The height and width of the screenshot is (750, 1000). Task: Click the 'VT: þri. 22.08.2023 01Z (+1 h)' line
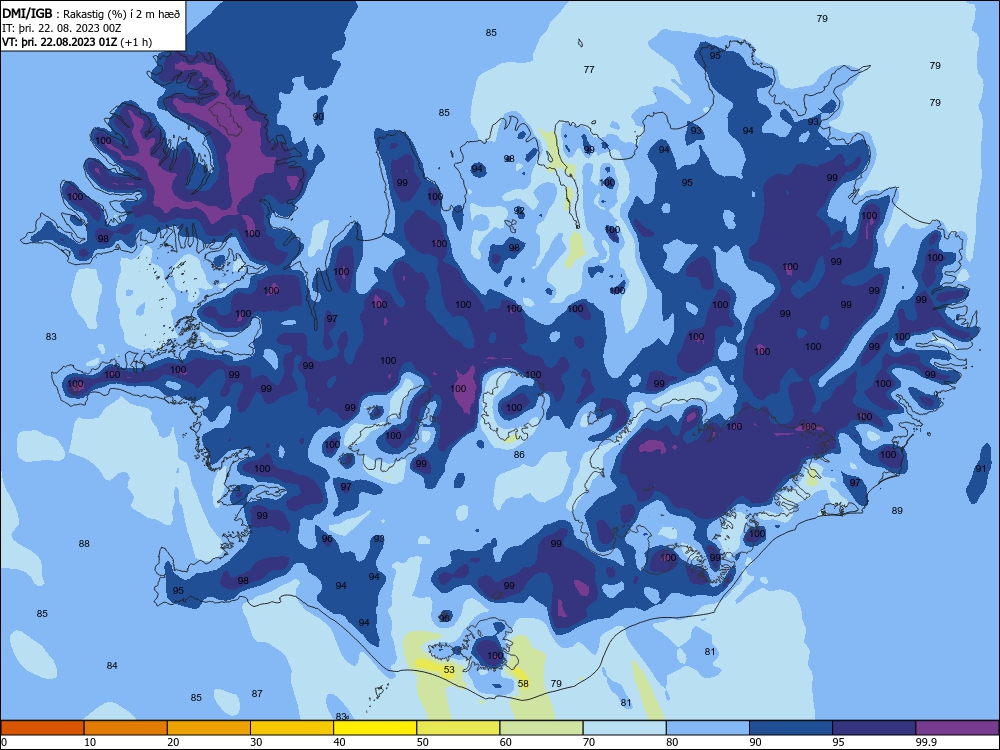77,42
